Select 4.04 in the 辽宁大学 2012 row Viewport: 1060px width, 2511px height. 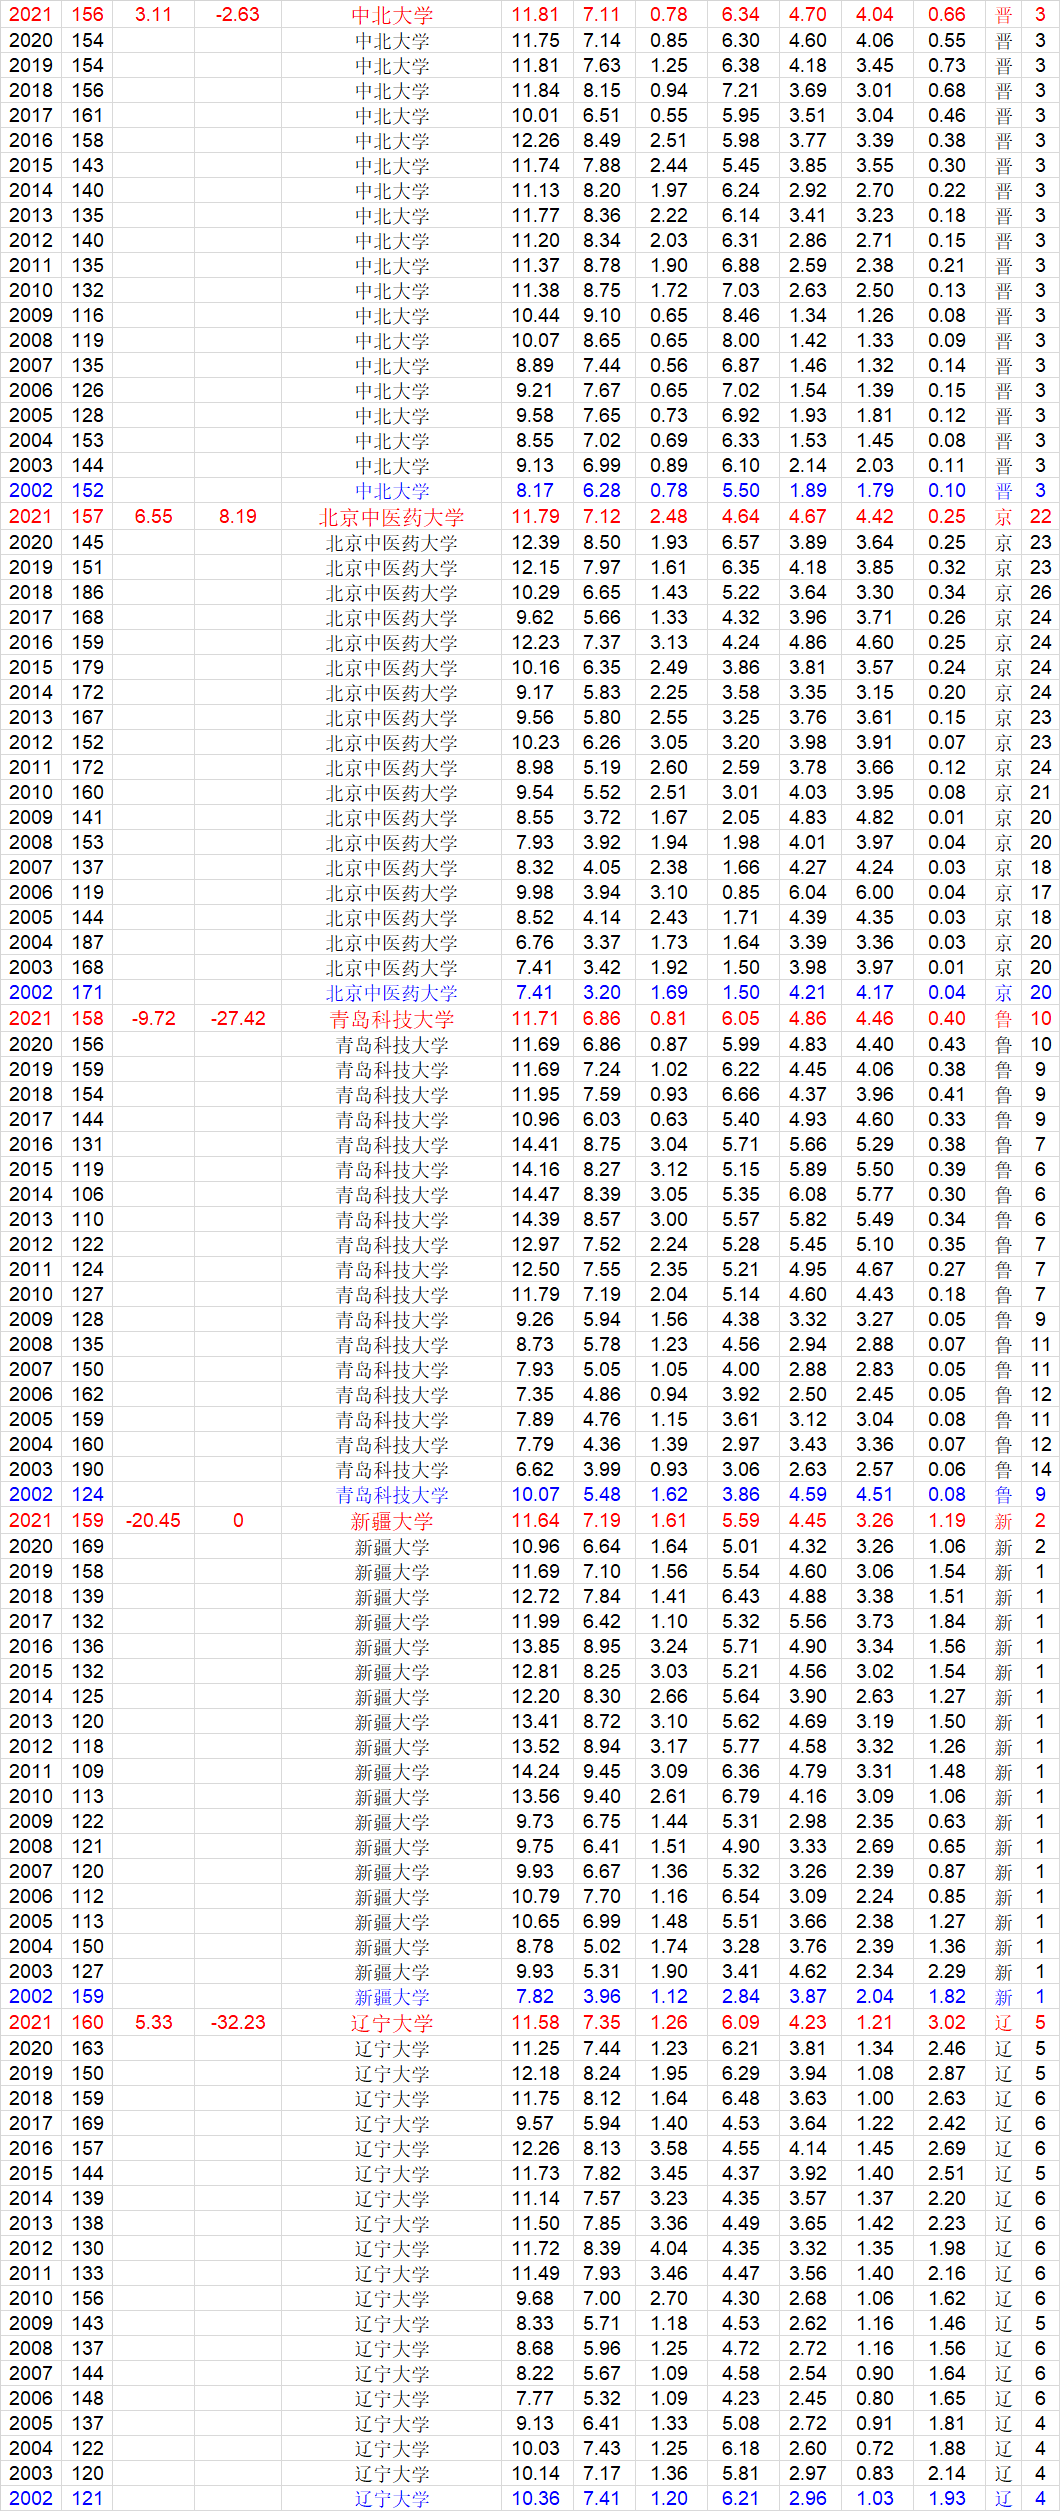point(669,2249)
